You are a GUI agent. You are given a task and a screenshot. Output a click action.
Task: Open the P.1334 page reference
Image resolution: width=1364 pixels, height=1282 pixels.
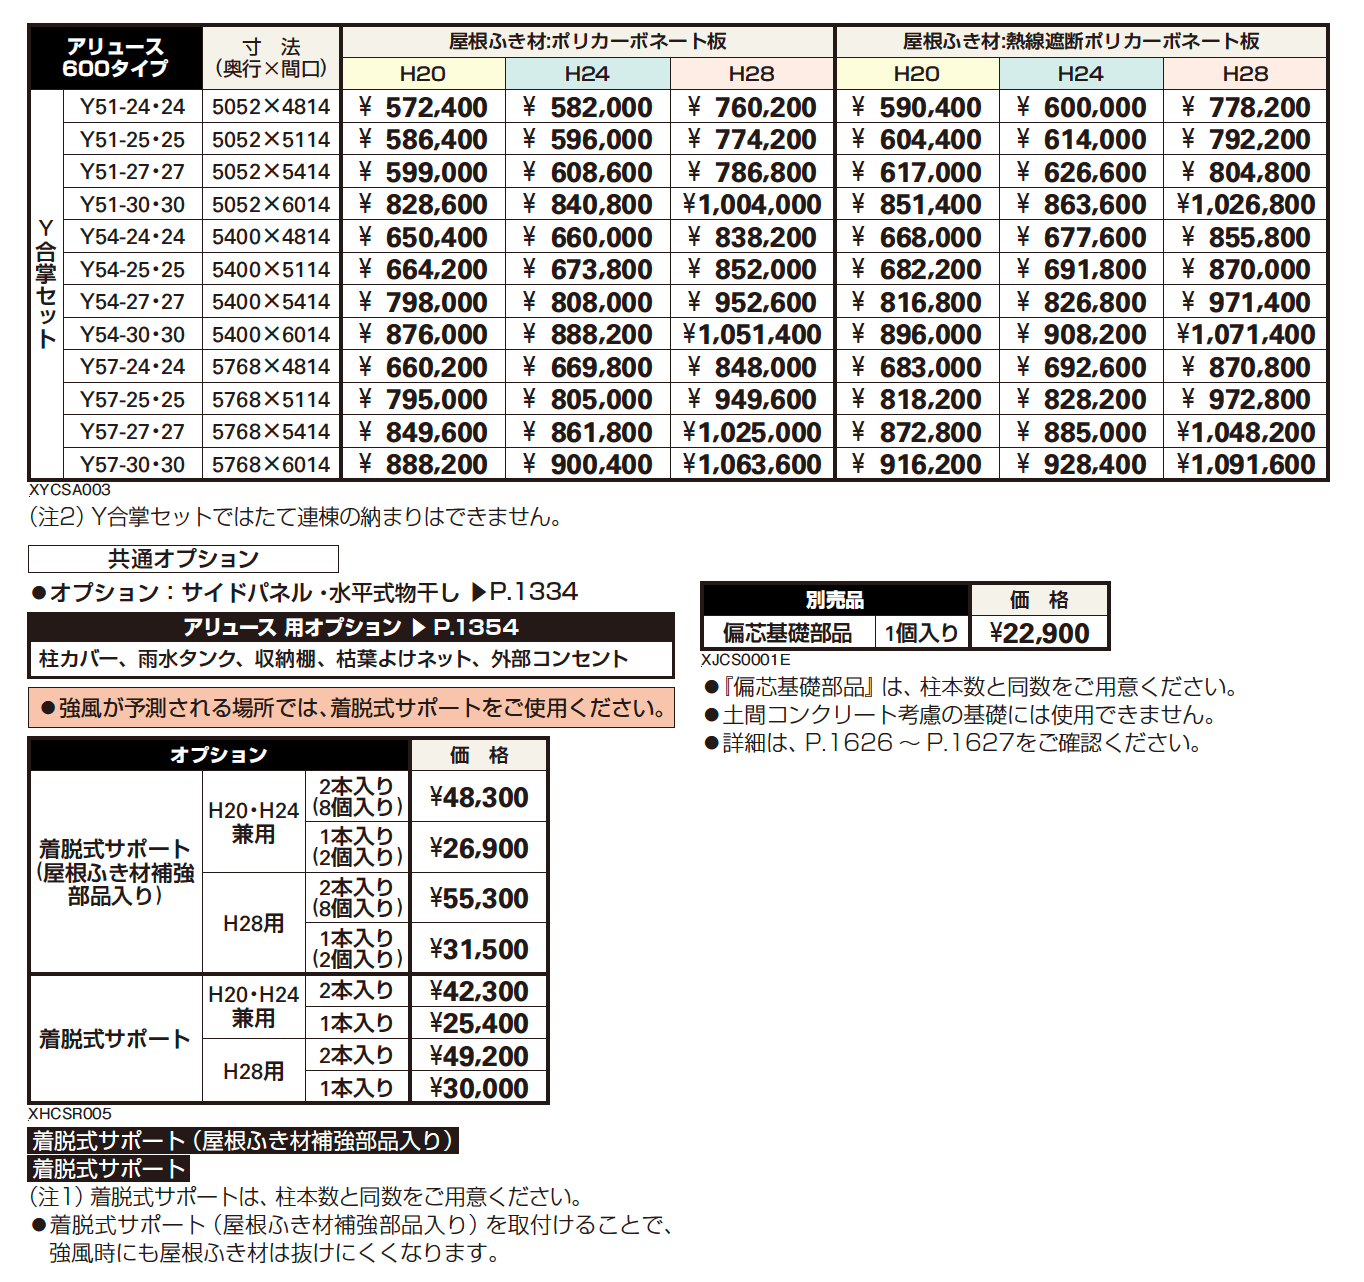pyautogui.click(x=524, y=592)
